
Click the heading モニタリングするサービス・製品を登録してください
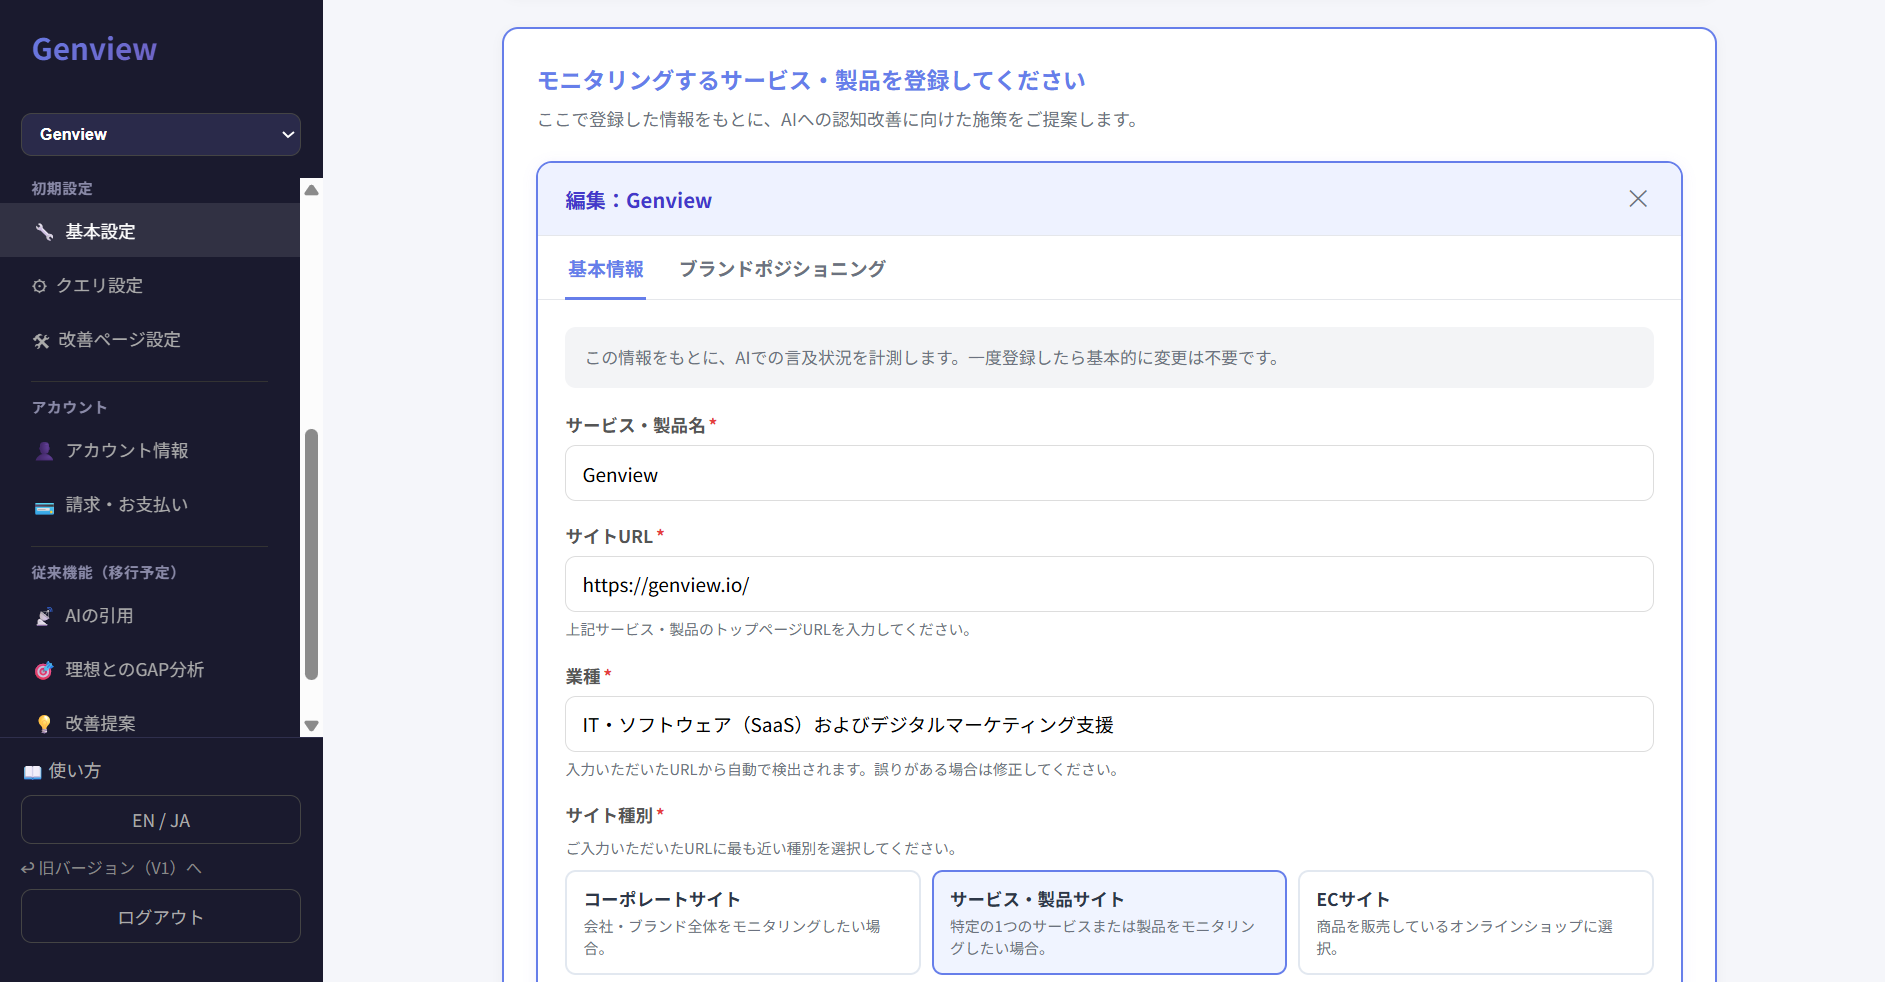pyautogui.click(x=812, y=80)
